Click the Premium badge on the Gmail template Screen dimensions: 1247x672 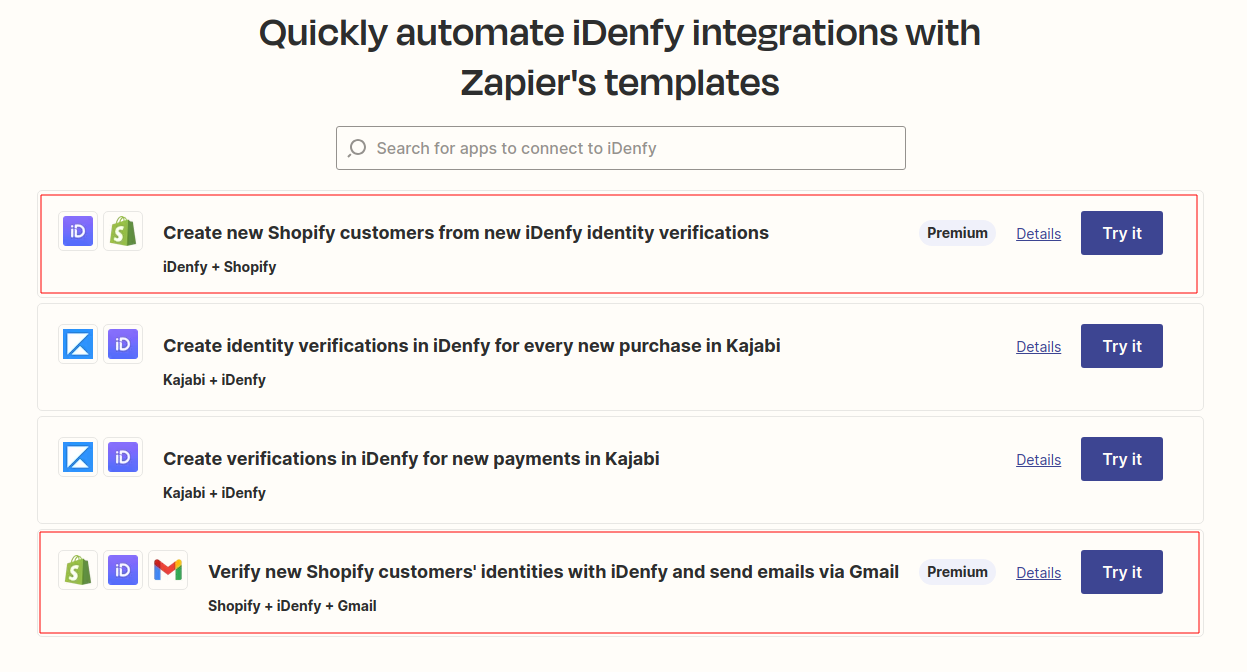956,571
